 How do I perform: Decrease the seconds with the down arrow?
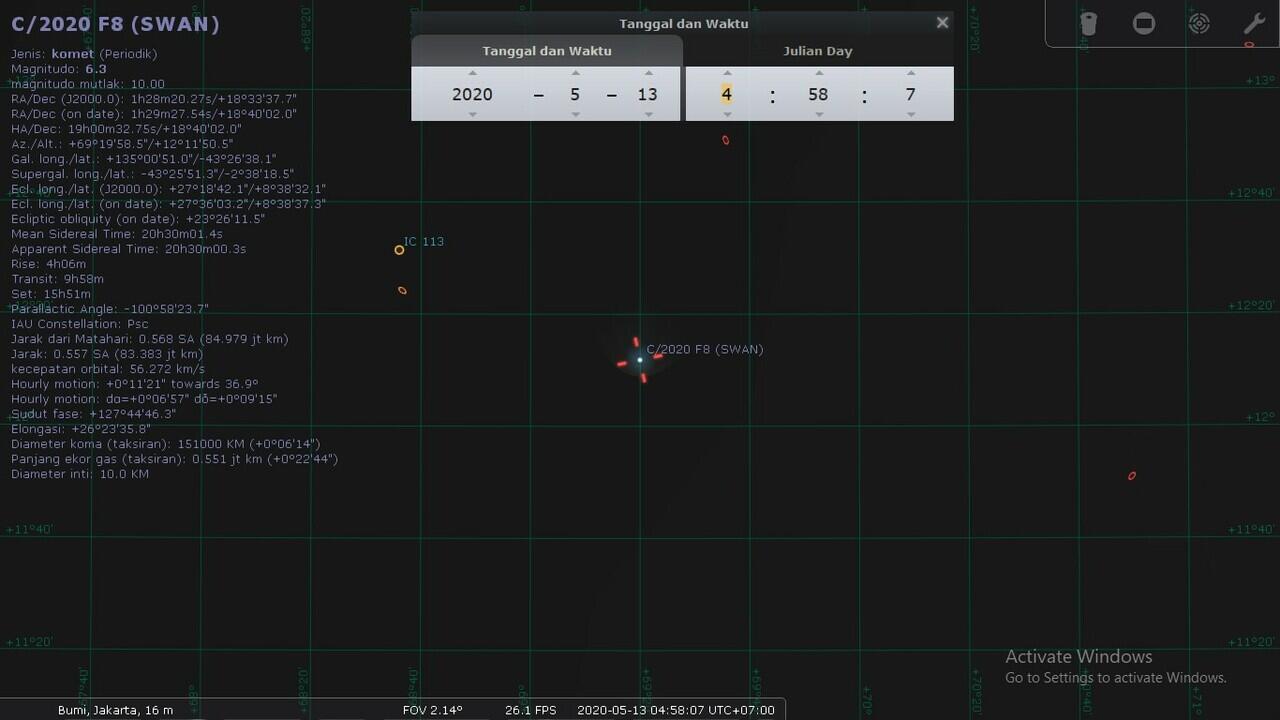coord(910,114)
